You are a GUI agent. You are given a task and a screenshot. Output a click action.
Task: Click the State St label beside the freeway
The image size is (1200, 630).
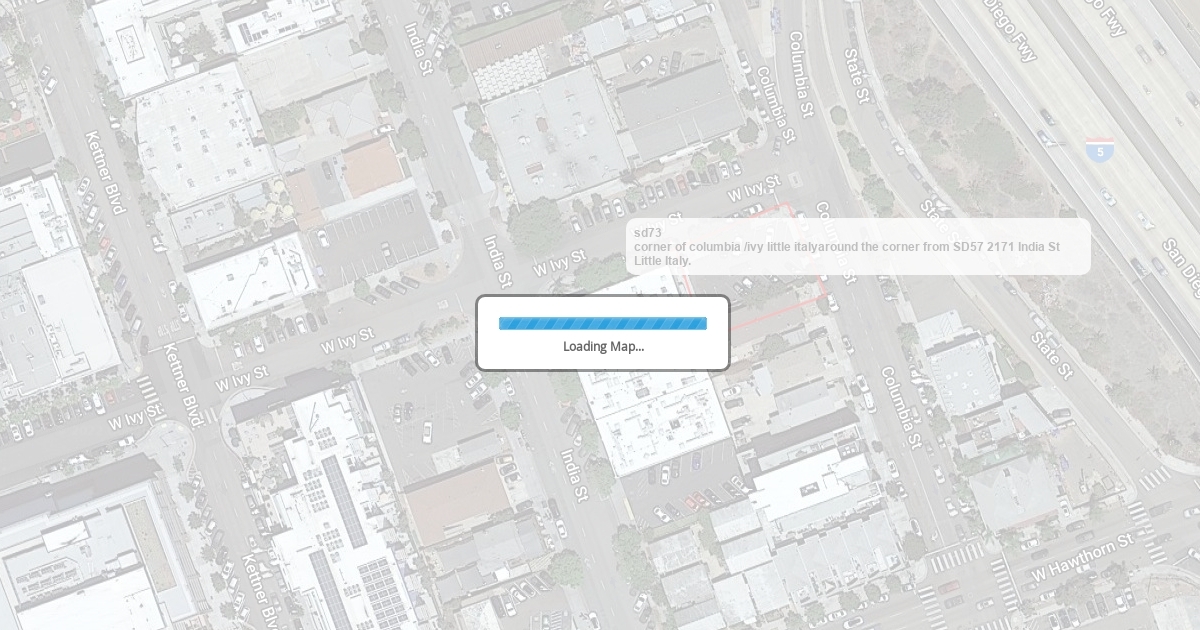1051,353
